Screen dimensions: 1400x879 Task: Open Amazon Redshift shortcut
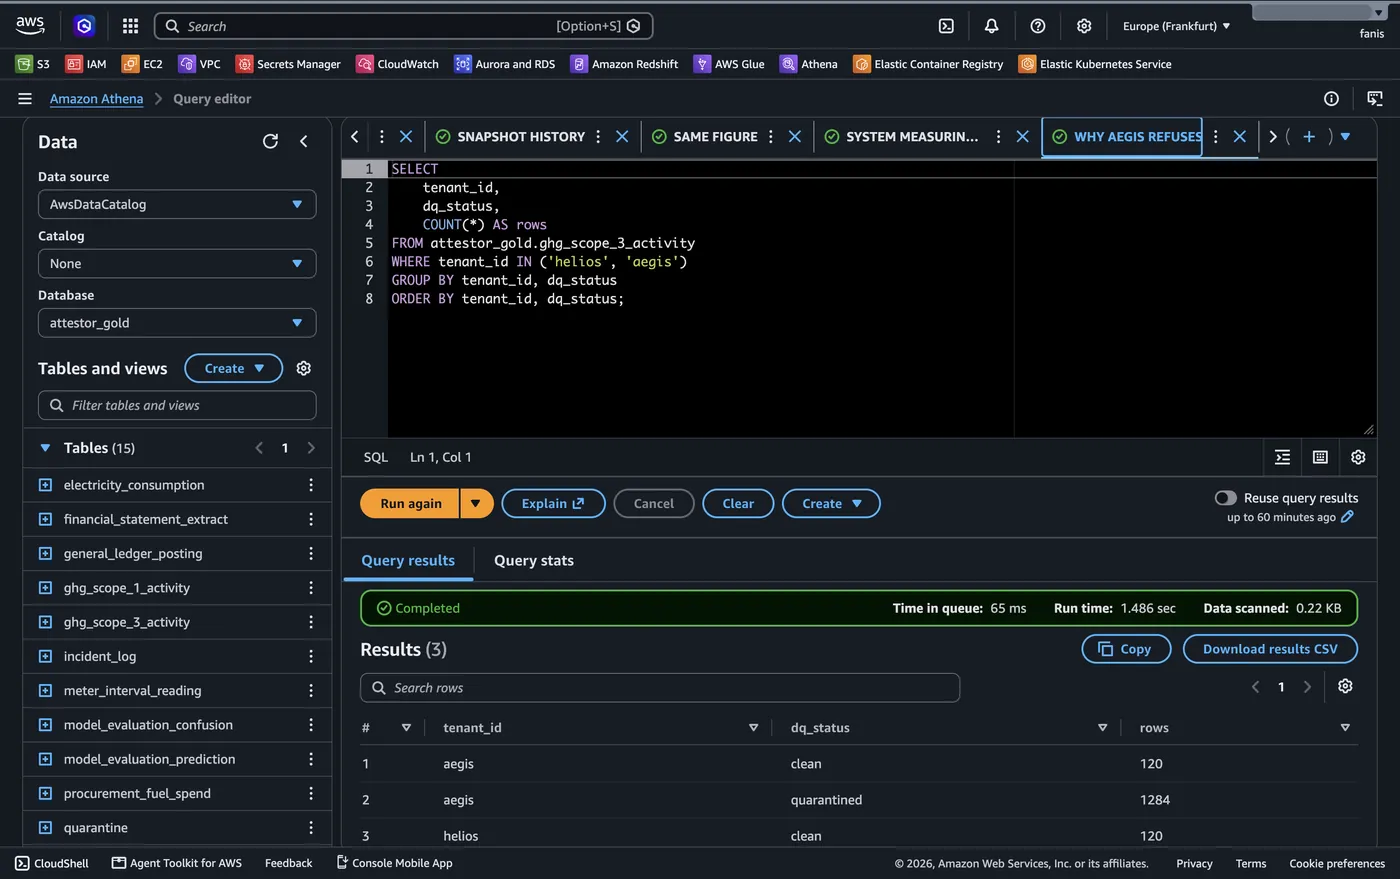coord(624,64)
